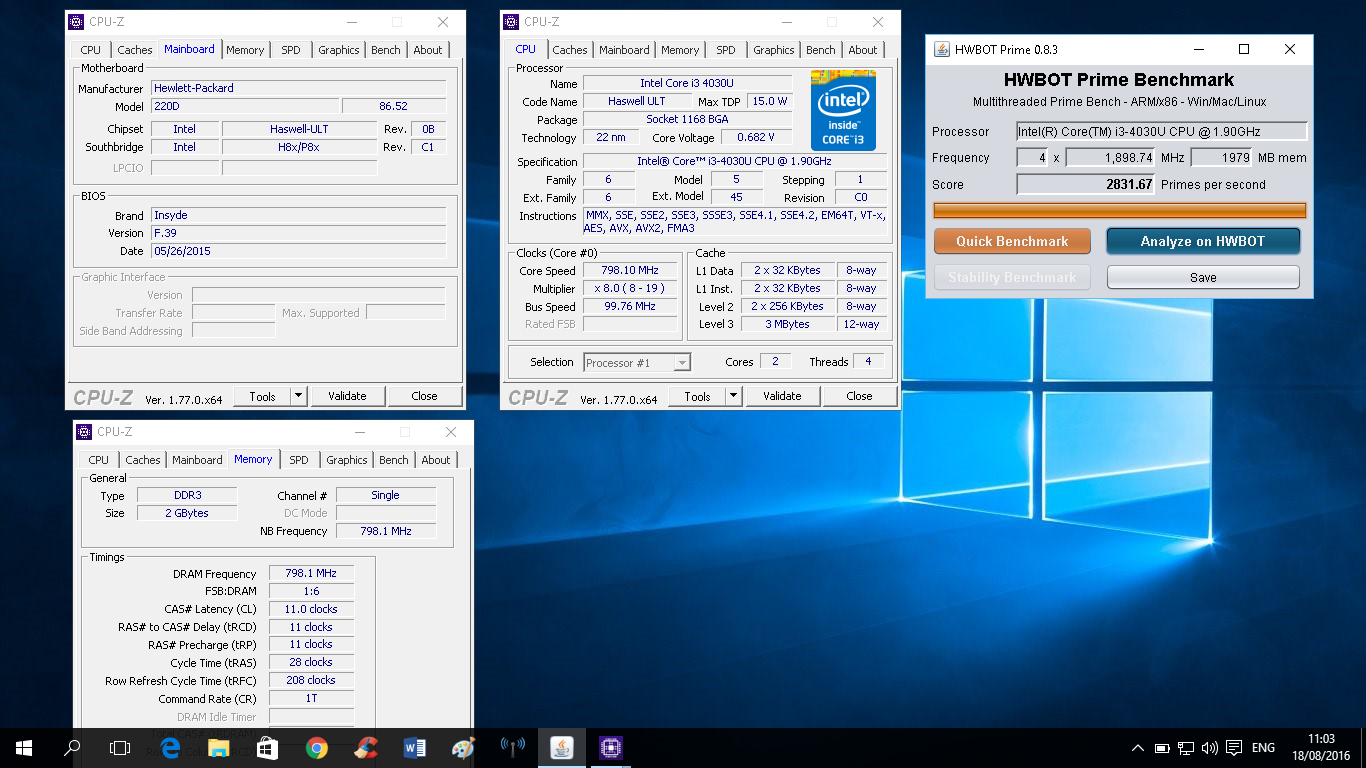
Task: Open the Windows Start menu
Action: 24,747
